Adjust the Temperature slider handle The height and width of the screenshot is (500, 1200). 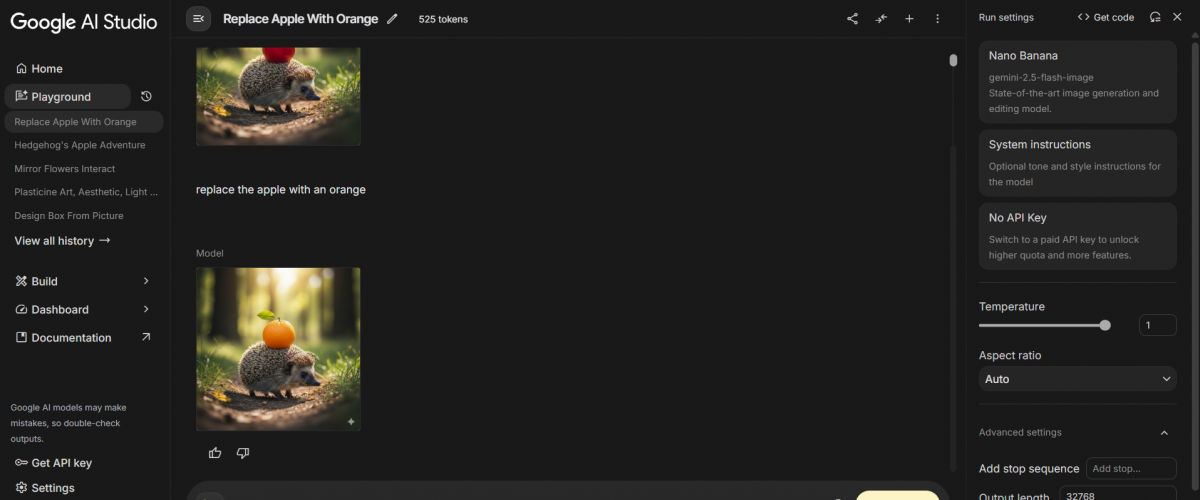coord(1105,325)
